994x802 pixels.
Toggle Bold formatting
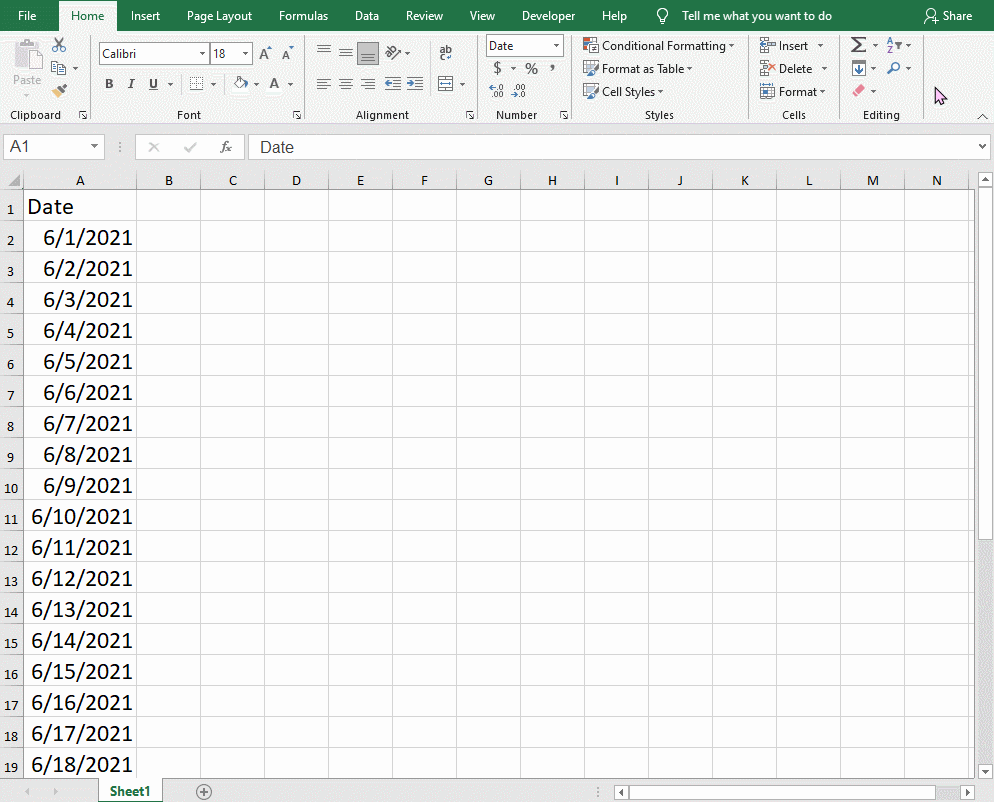click(109, 84)
